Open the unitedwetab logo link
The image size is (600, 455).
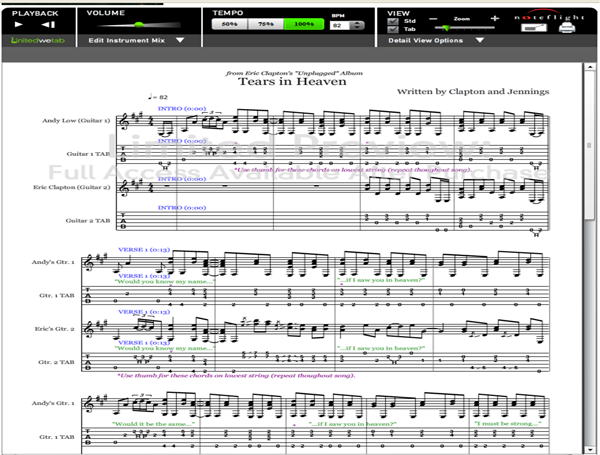coord(38,40)
